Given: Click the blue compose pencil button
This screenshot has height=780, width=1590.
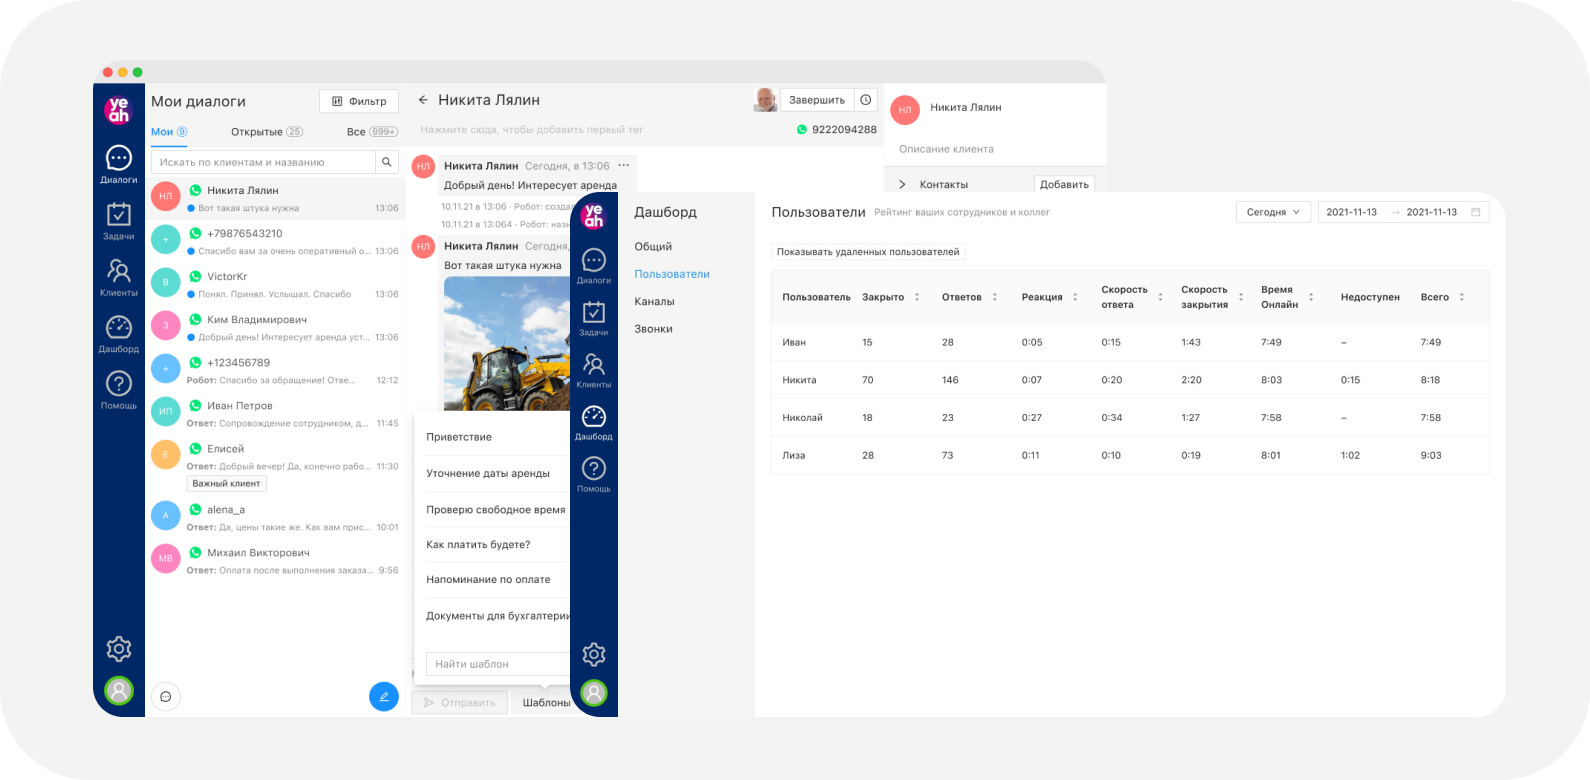Looking at the screenshot, I should point(384,696).
